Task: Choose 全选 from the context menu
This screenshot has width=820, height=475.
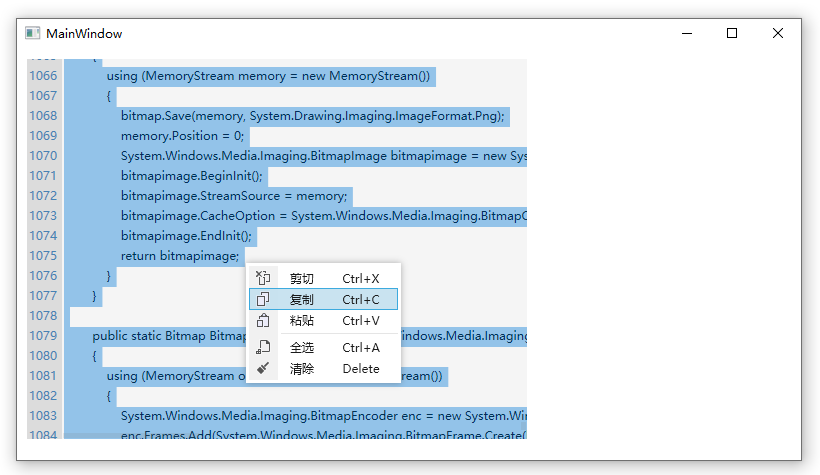Action: tap(323, 347)
